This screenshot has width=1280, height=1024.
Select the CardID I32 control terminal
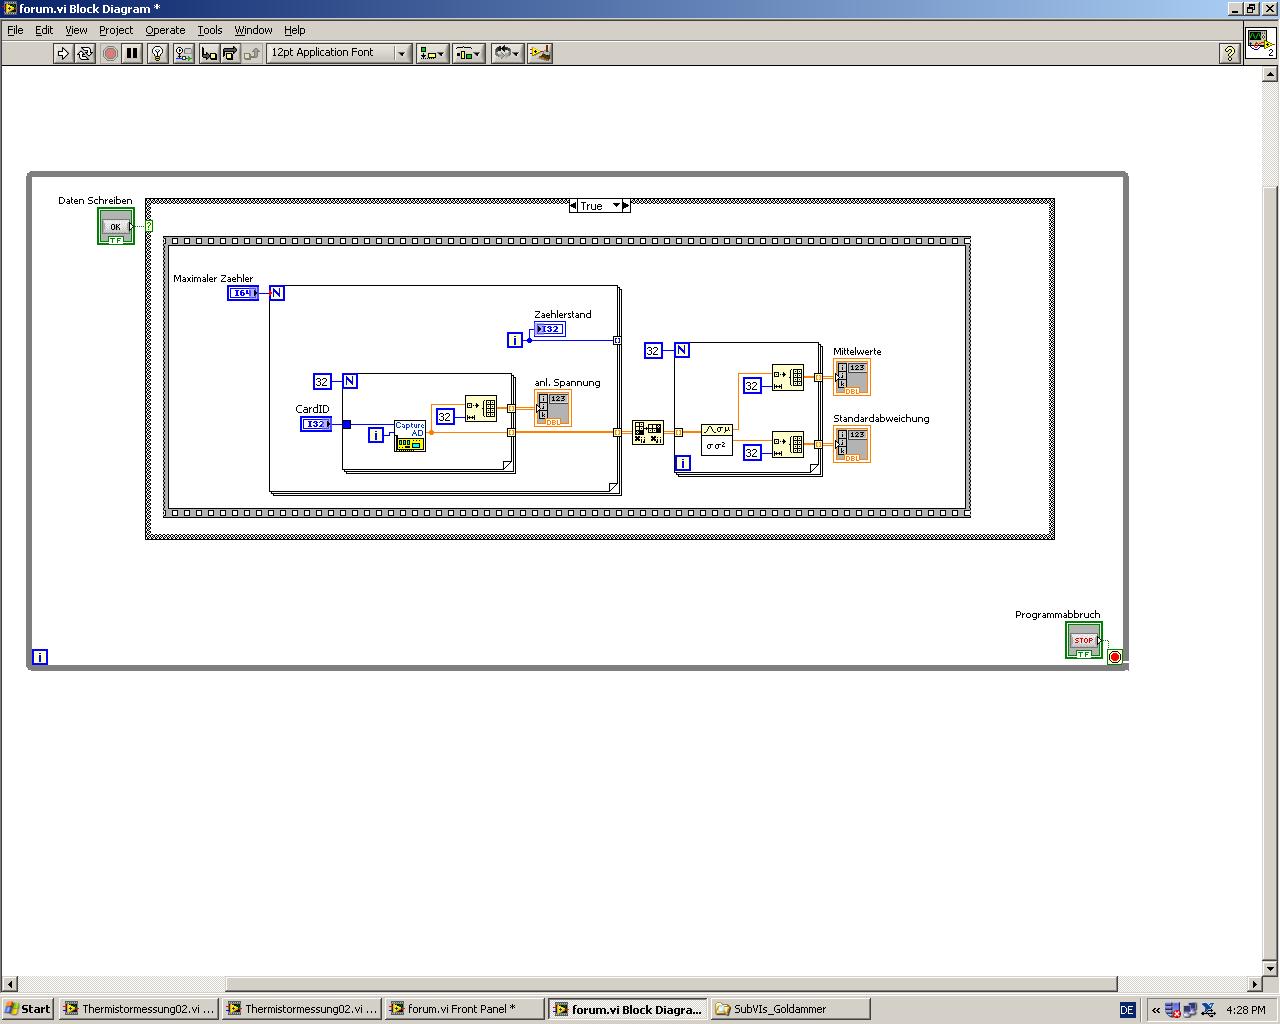316,424
